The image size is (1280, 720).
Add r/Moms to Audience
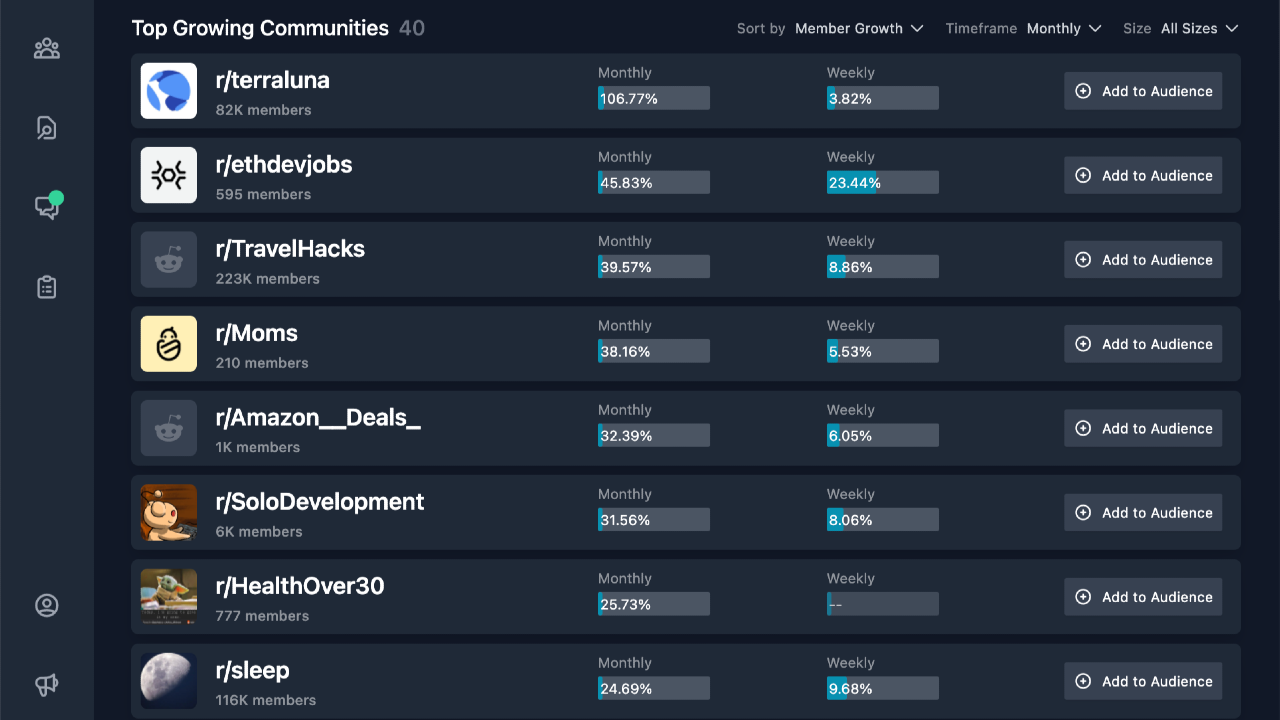point(1143,344)
